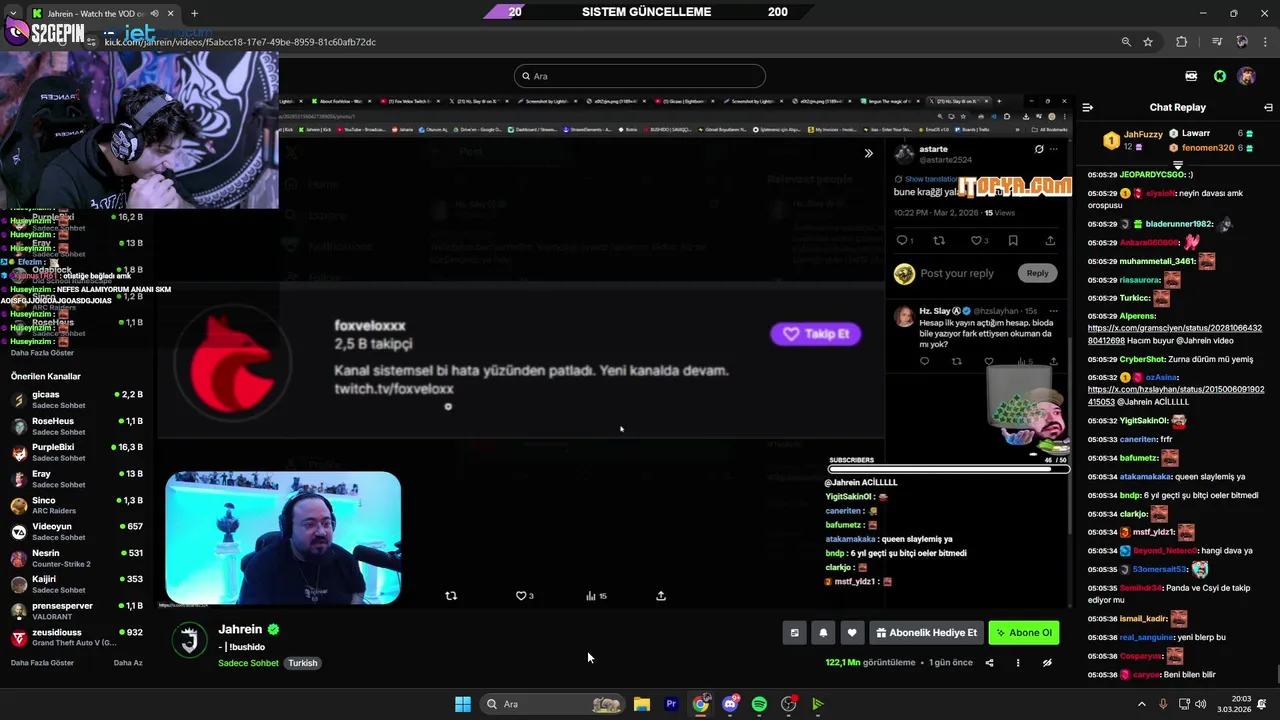Screen dimensions: 1280x720
Task: Click the x.com hzslayhan status link
Action: (x=1175, y=395)
